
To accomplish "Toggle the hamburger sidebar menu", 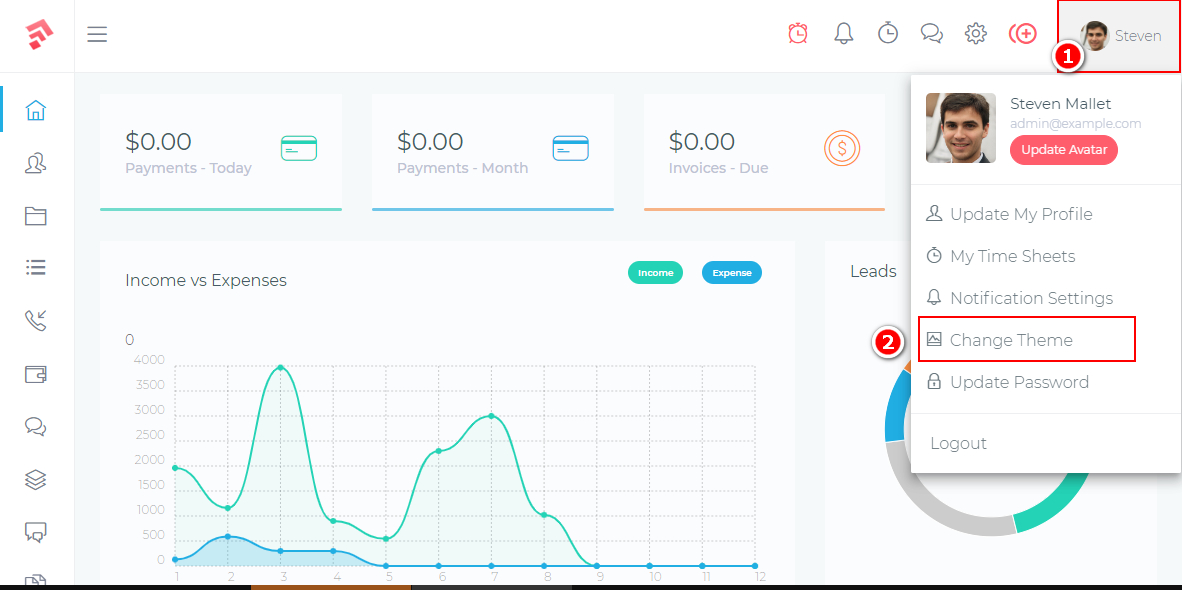I will 97,35.
